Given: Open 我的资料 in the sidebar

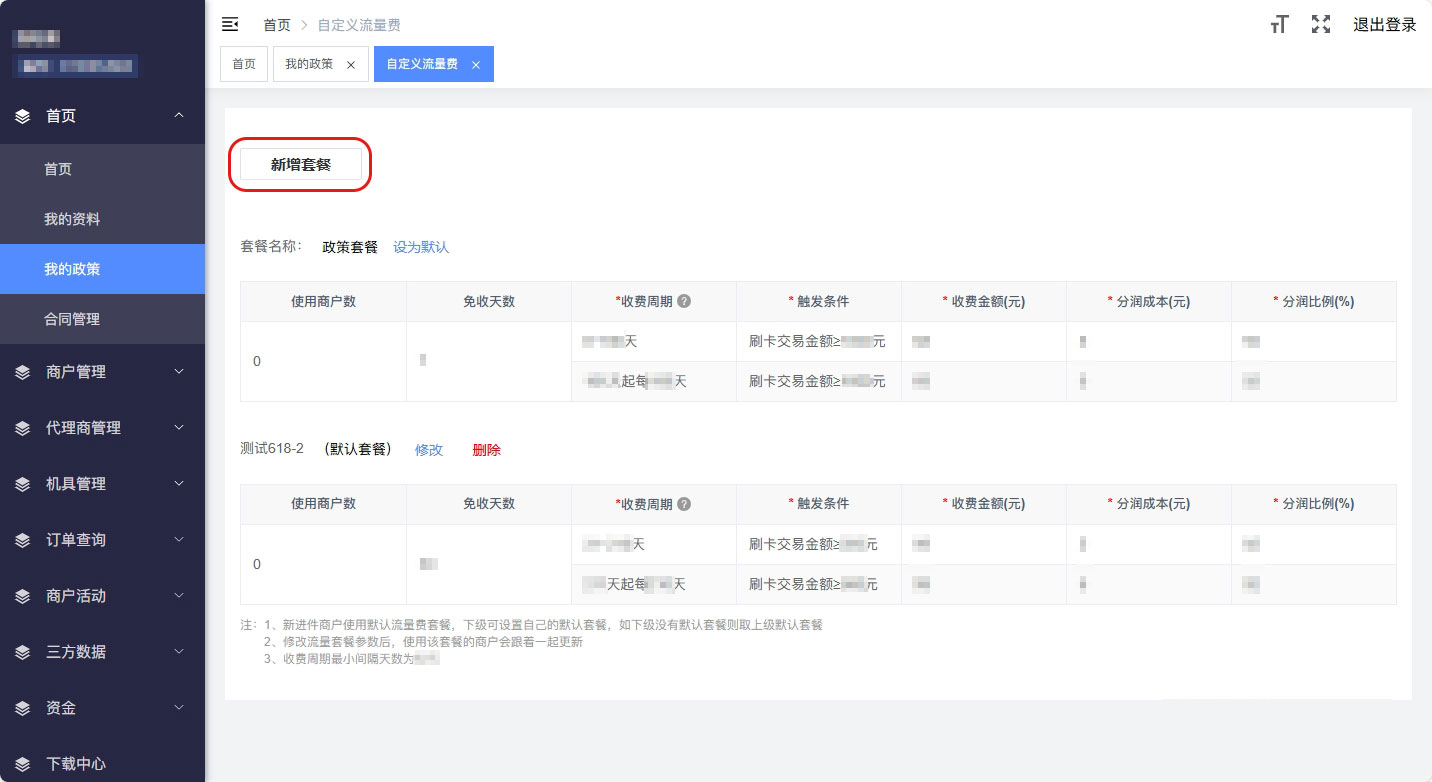Looking at the screenshot, I should pos(72,219).
